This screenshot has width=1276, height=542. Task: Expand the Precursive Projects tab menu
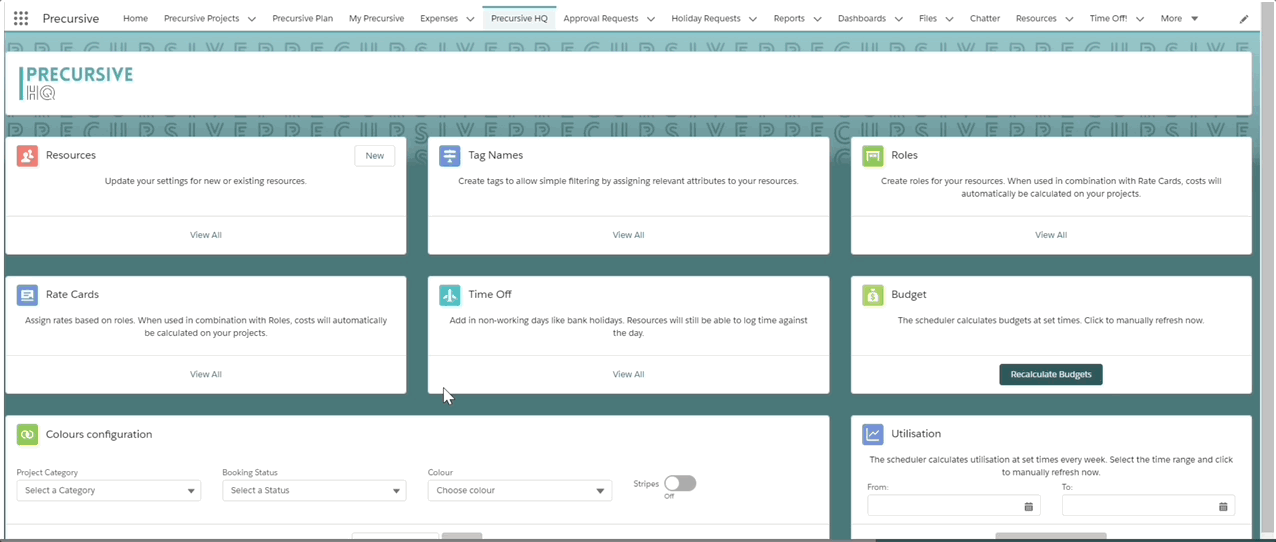pos(251,19)
